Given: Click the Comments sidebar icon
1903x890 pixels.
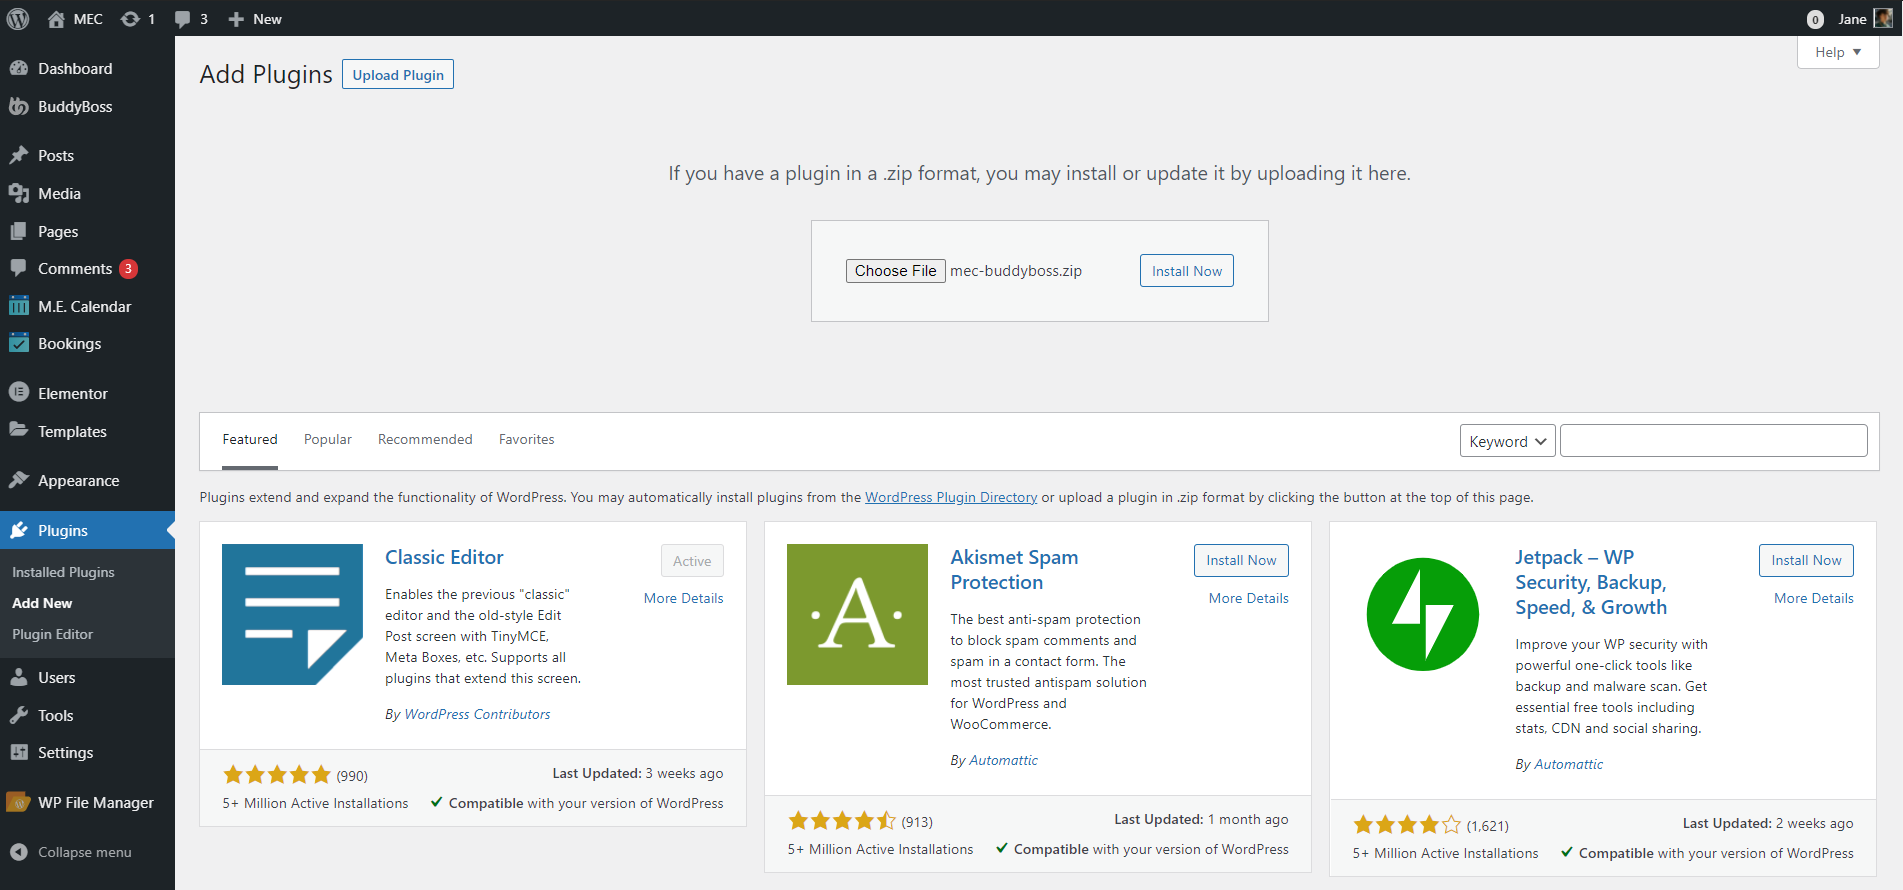Looking at the screenshot, I should [19, 268].
